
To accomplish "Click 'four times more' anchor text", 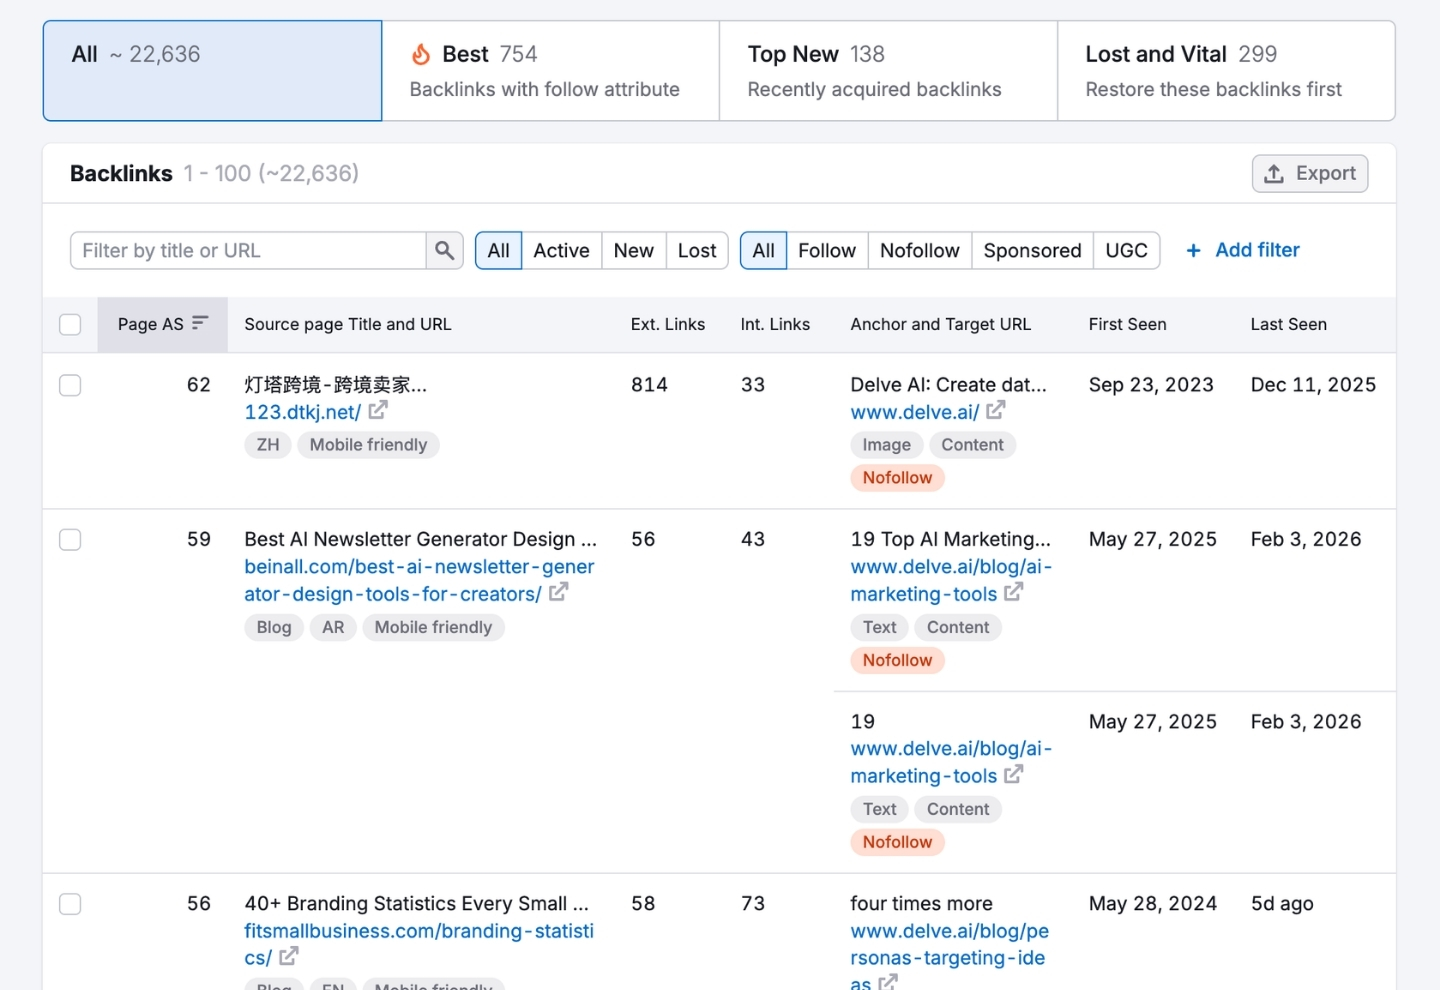I will pyautogui.click(x=921, y=903).
